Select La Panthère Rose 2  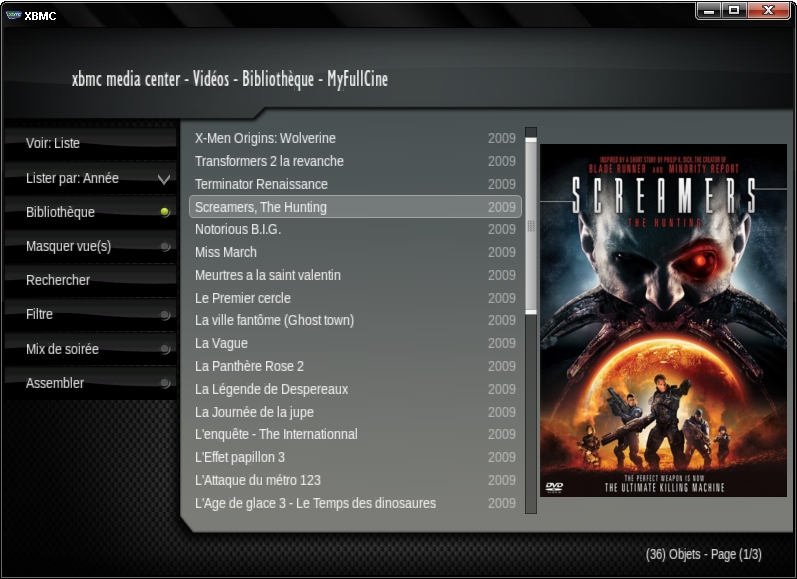355,366
